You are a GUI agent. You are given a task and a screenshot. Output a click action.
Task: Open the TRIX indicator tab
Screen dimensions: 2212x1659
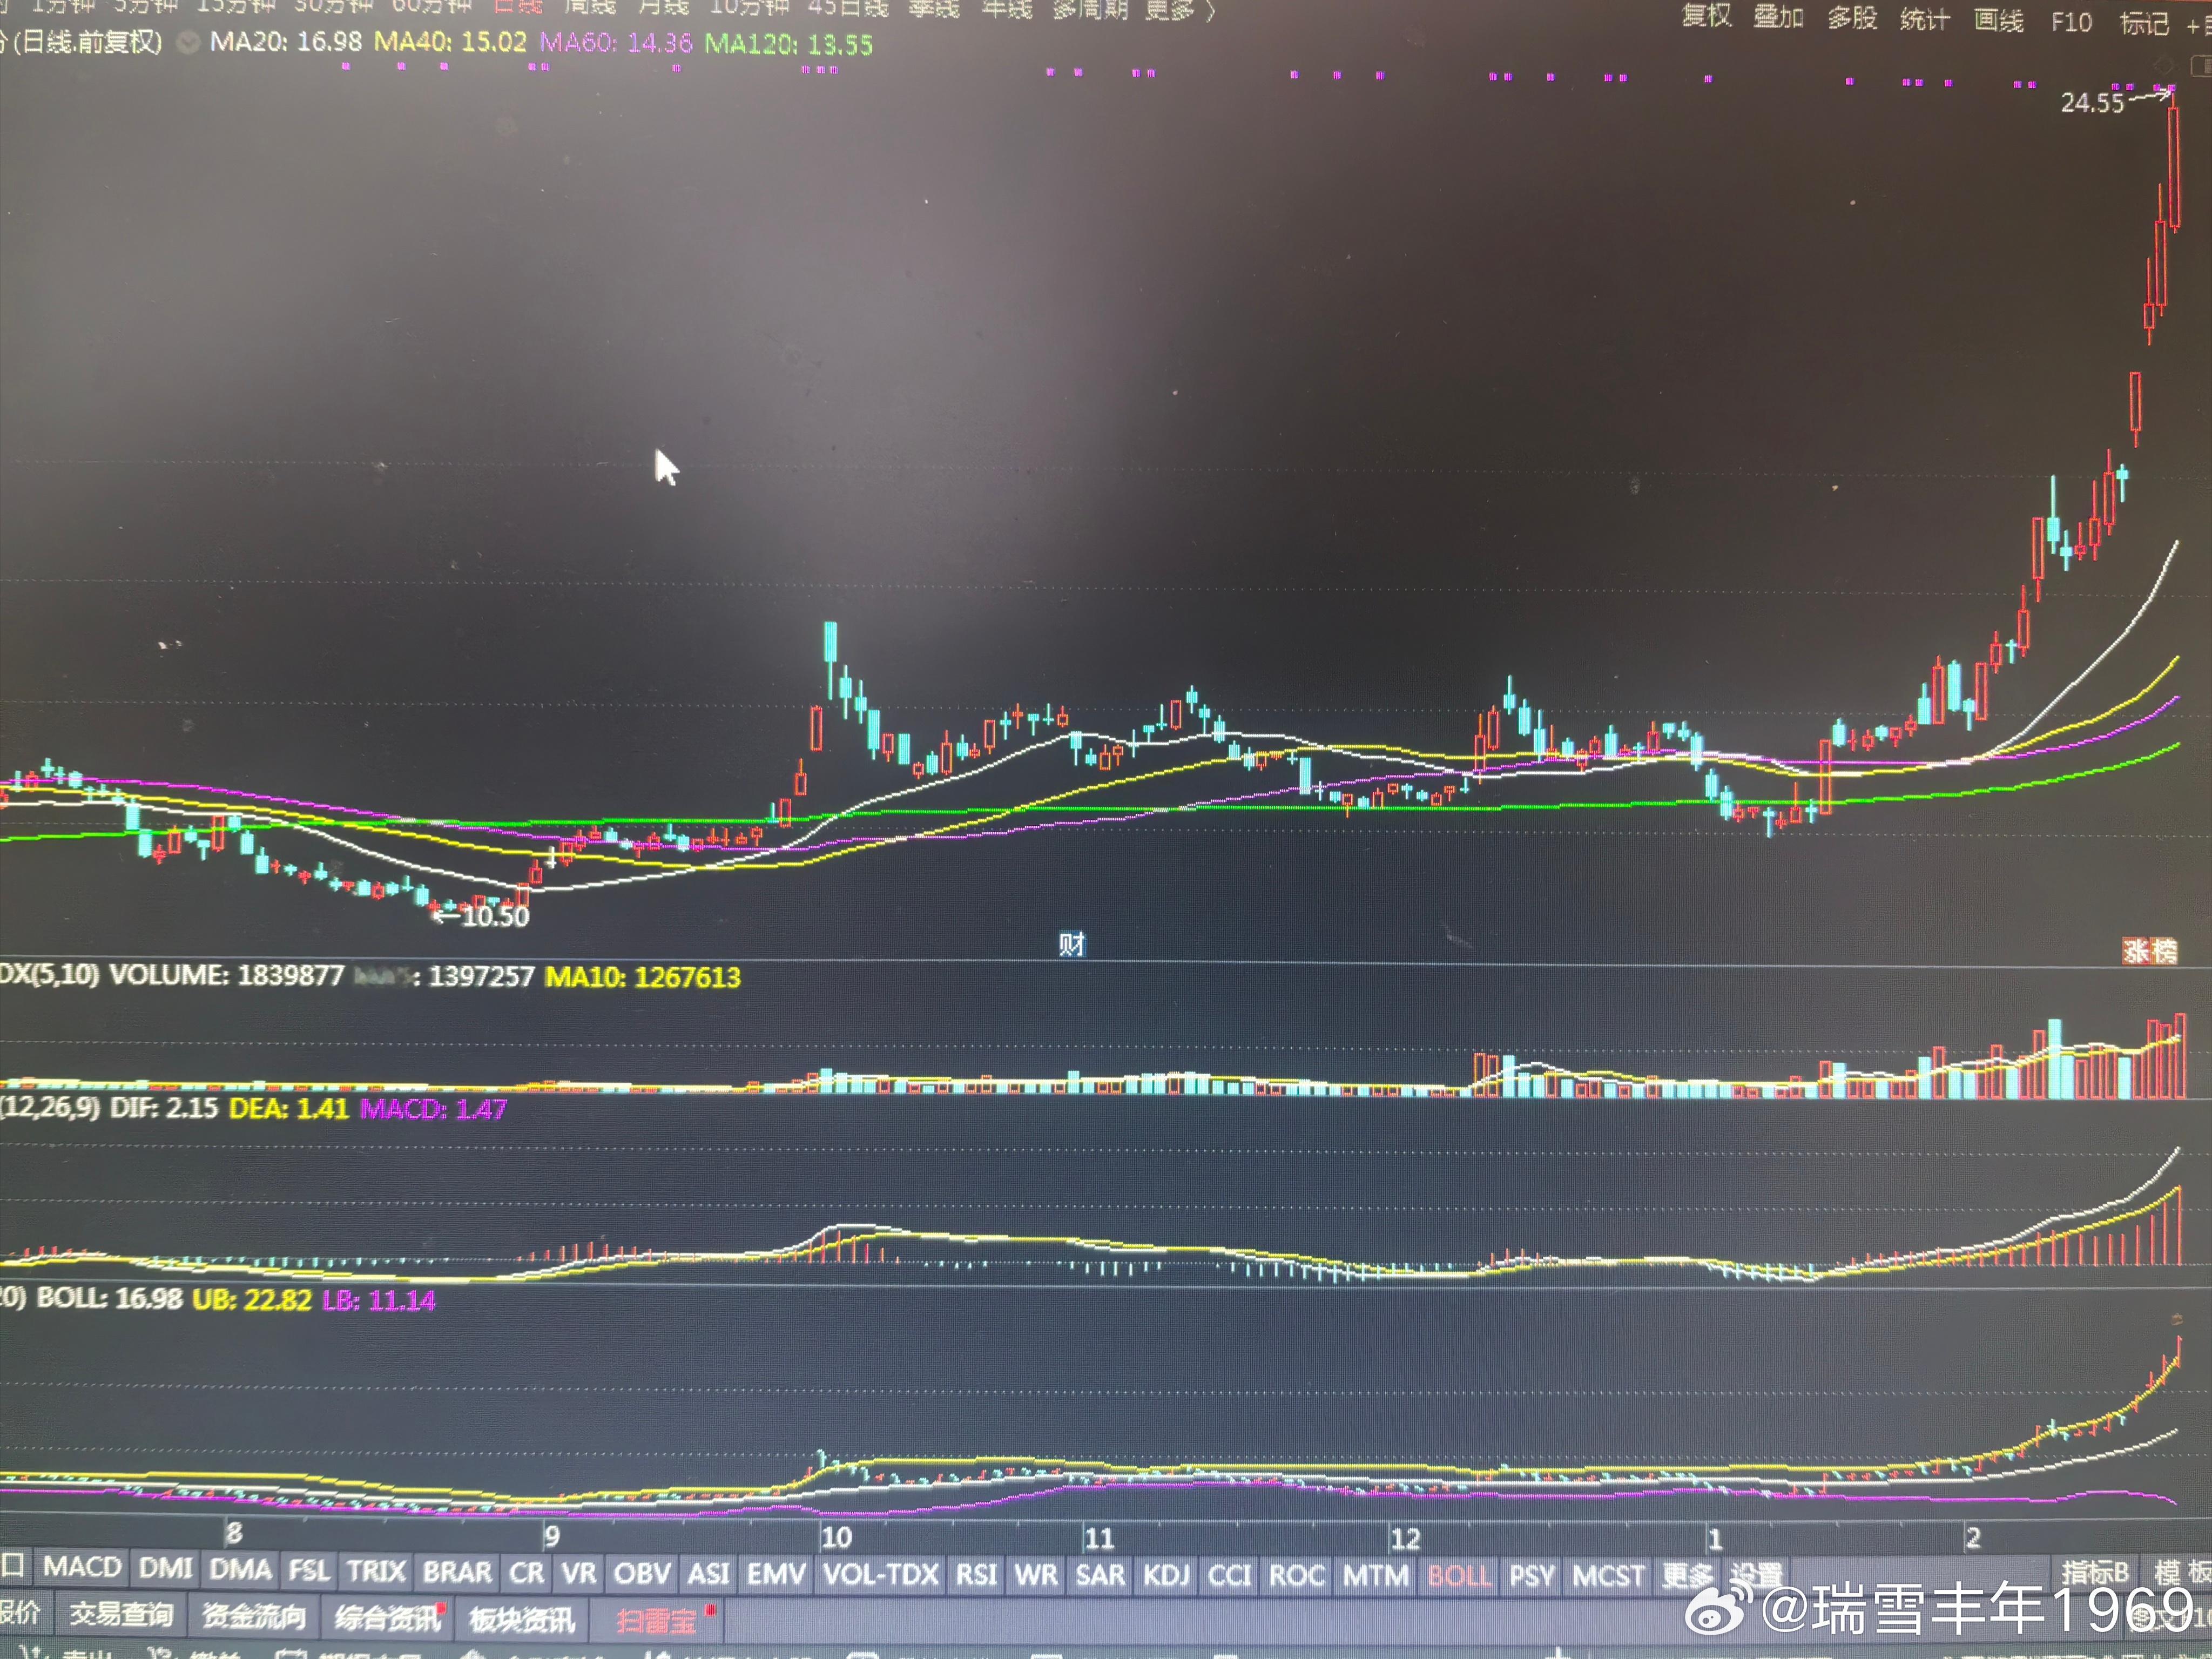point(376,1571)
